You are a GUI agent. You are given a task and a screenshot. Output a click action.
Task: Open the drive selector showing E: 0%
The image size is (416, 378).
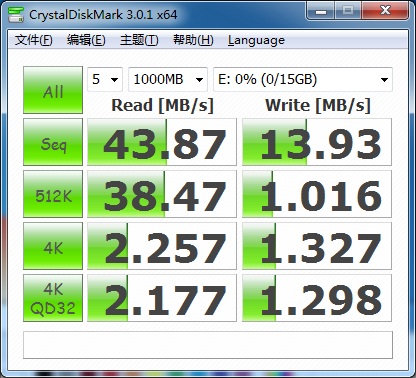pos(303,79)
